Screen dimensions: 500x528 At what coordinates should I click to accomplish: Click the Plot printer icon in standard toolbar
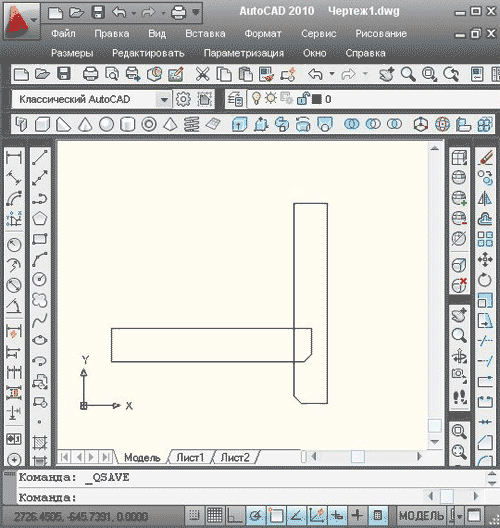tap(91, 74)
